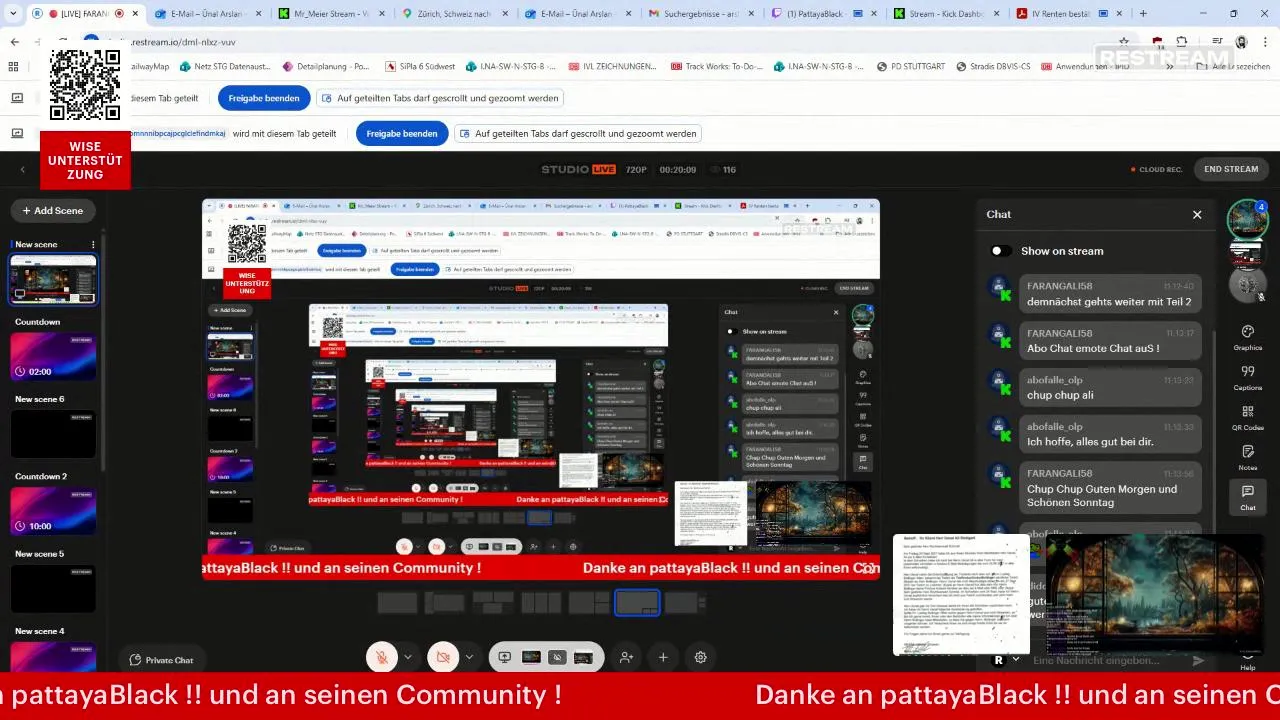Click the studio back arrow beside Add Scene
Screen dimensions: 1280x720
(x=22, y=170)
